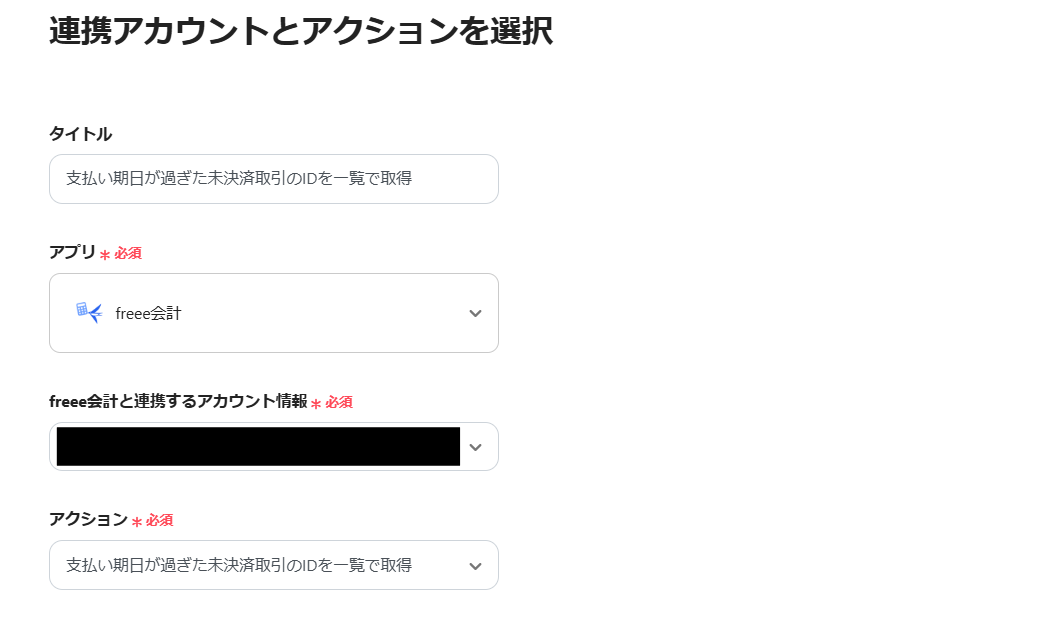Click the タイトル input field
The image size is (1038, 622).
click(273, 179)
